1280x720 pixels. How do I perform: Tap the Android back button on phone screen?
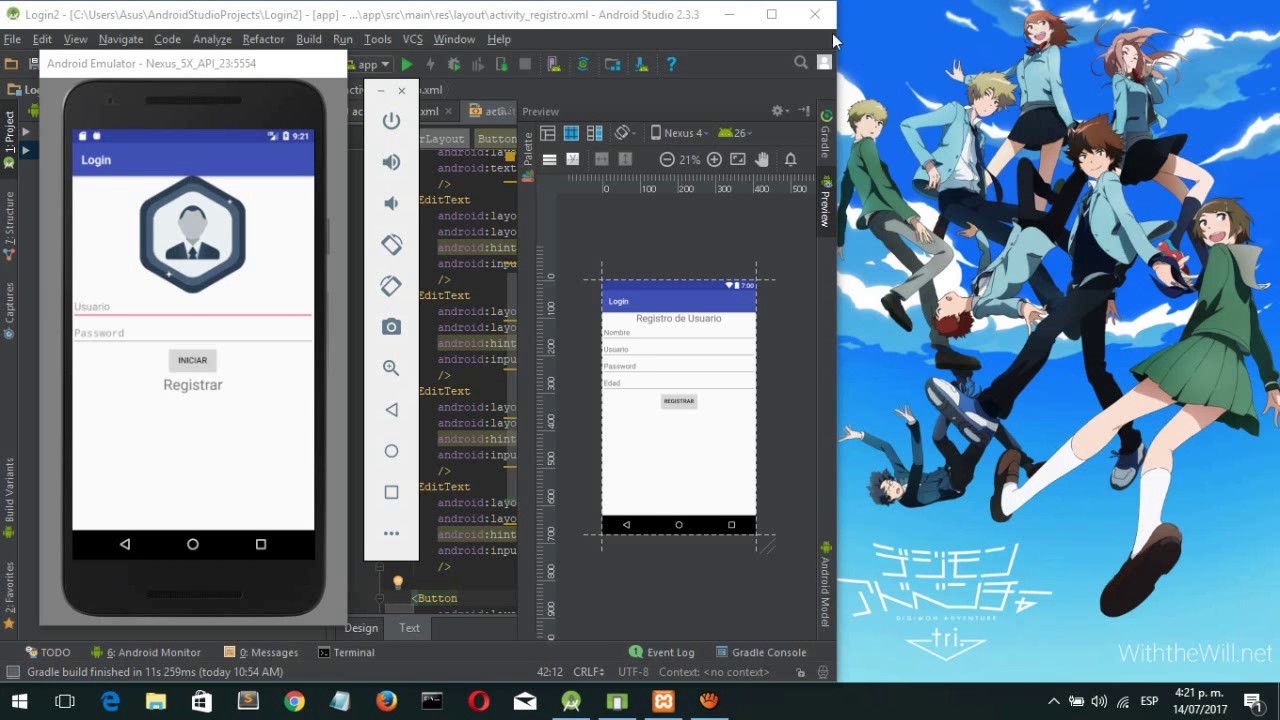coord(125,544)
